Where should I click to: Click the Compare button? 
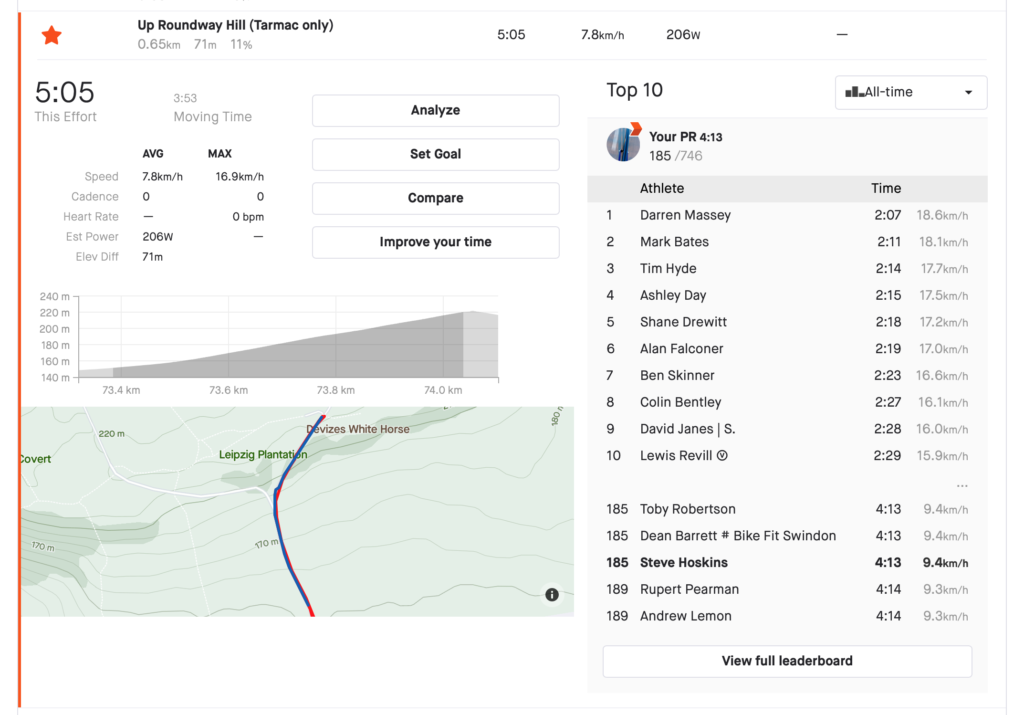click(436, 198)
